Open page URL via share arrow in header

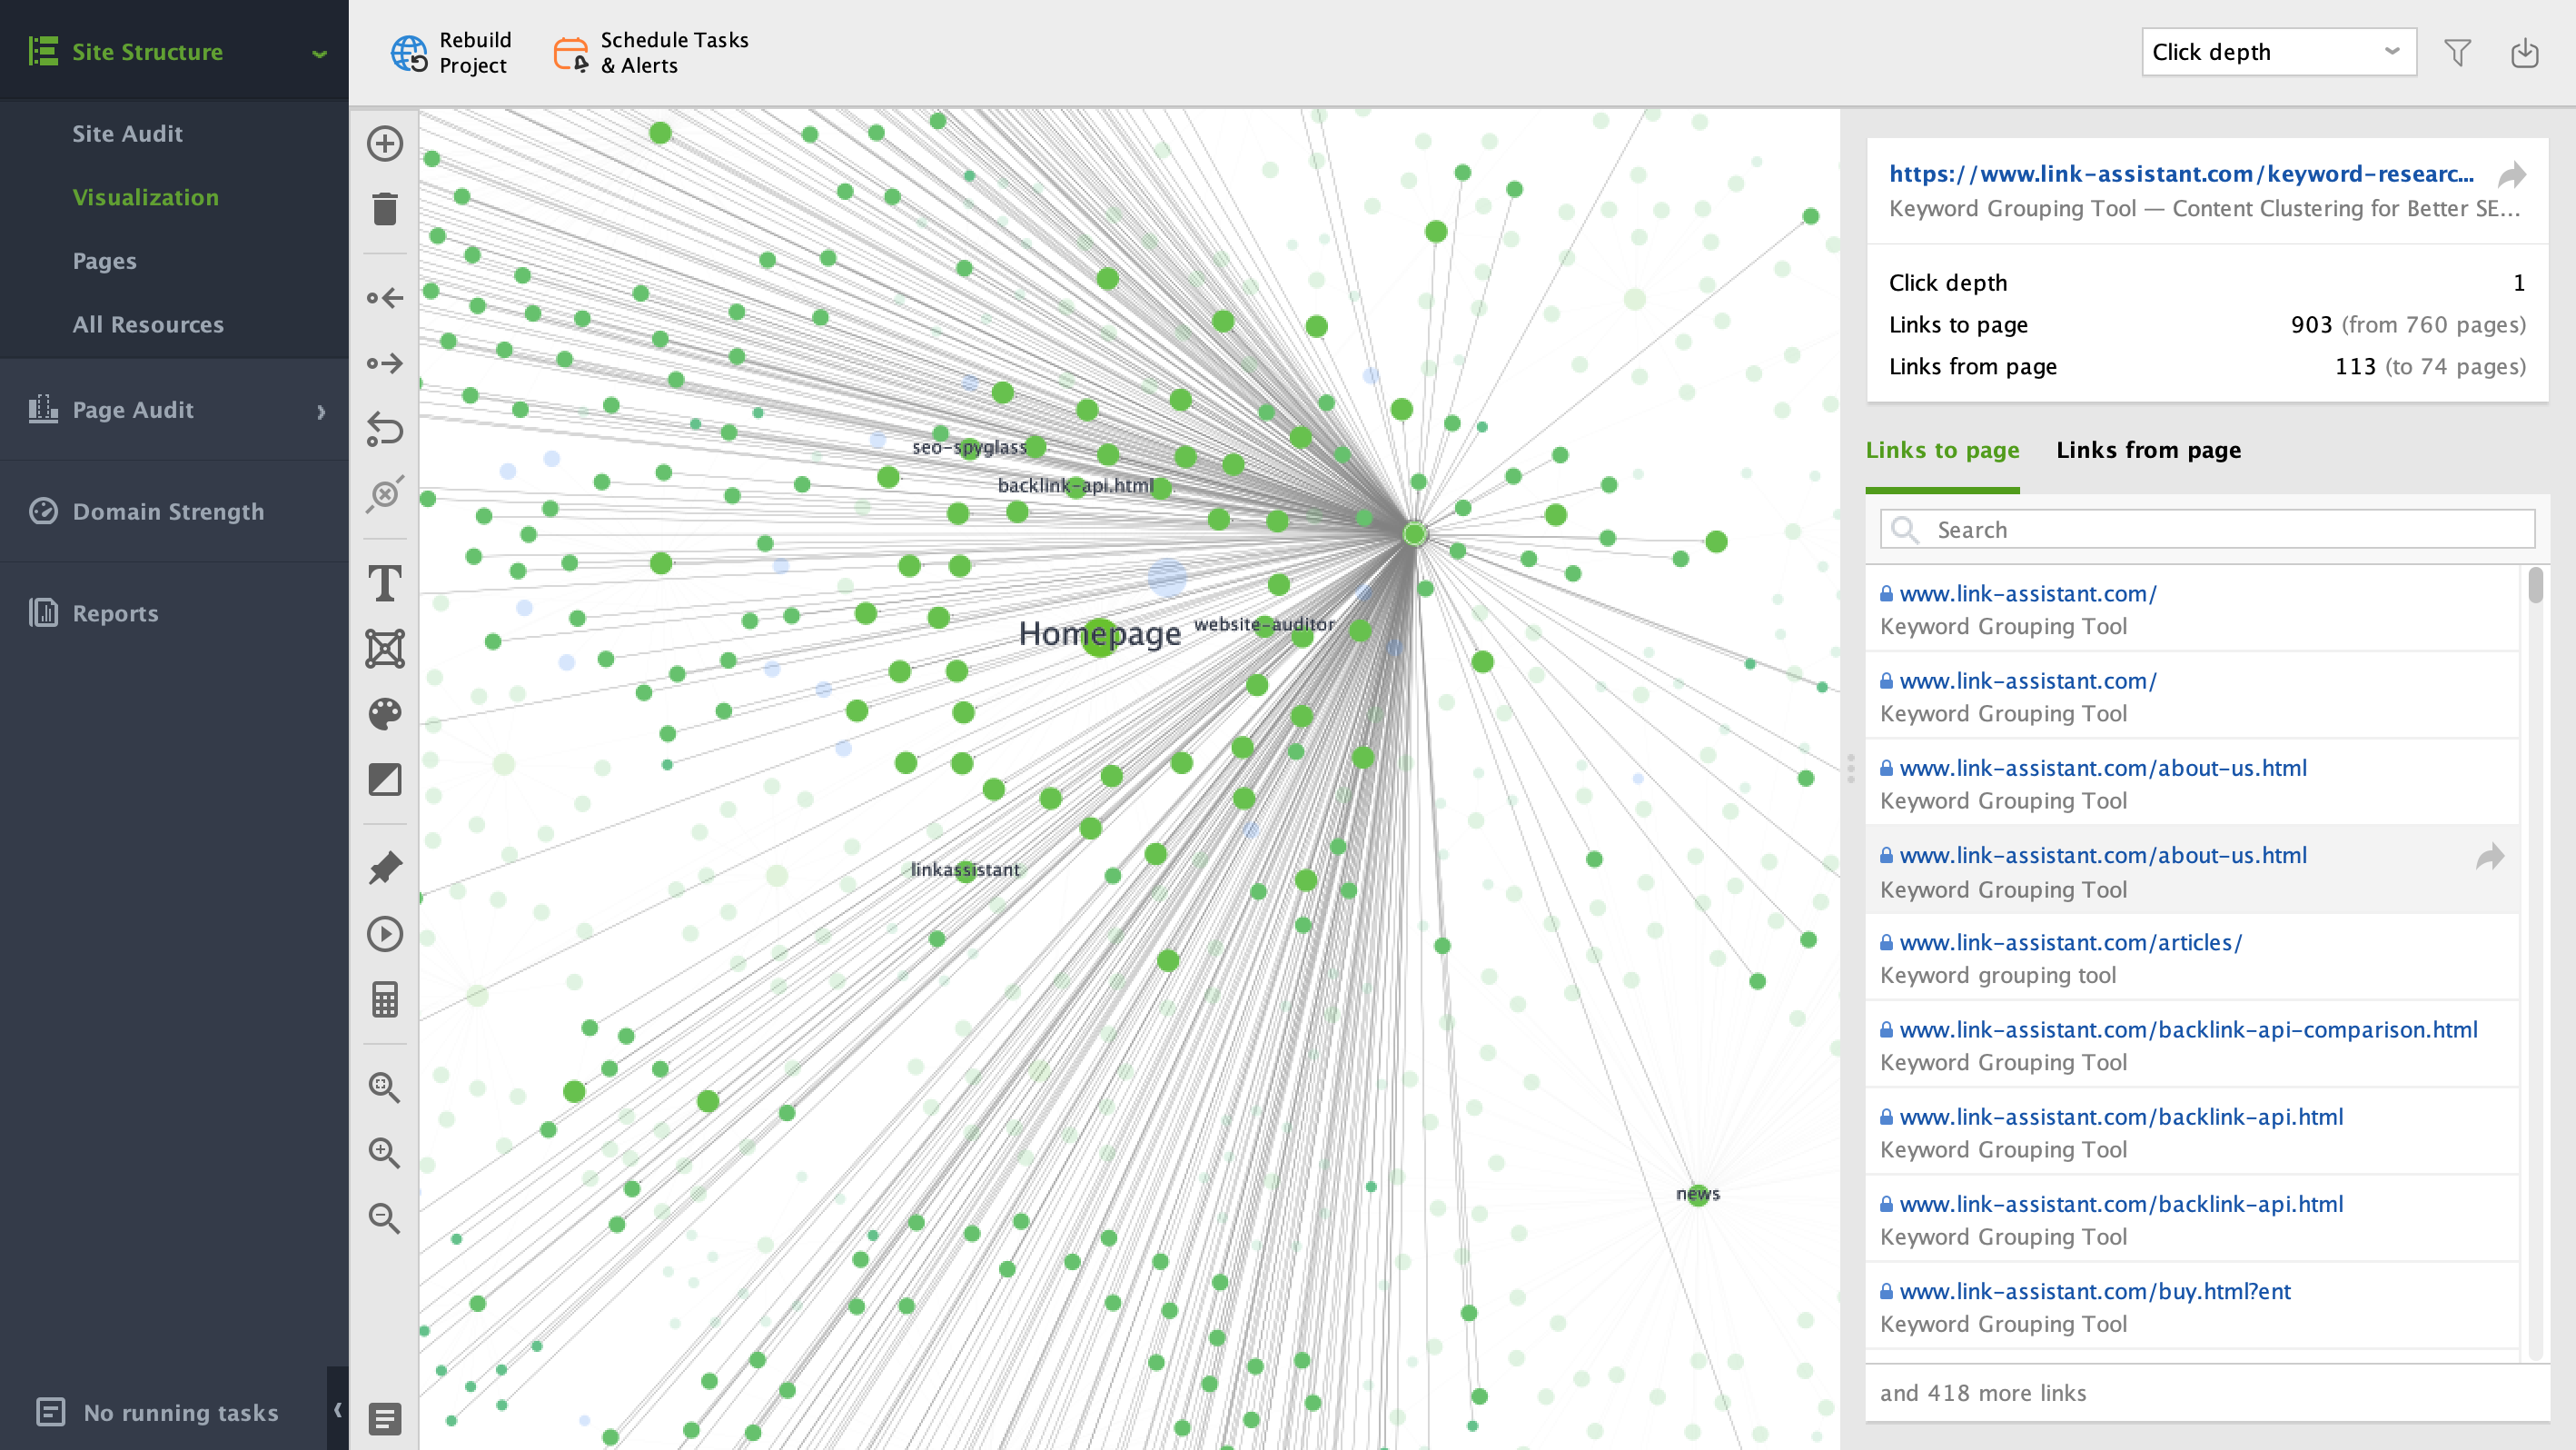(2512, 175)
